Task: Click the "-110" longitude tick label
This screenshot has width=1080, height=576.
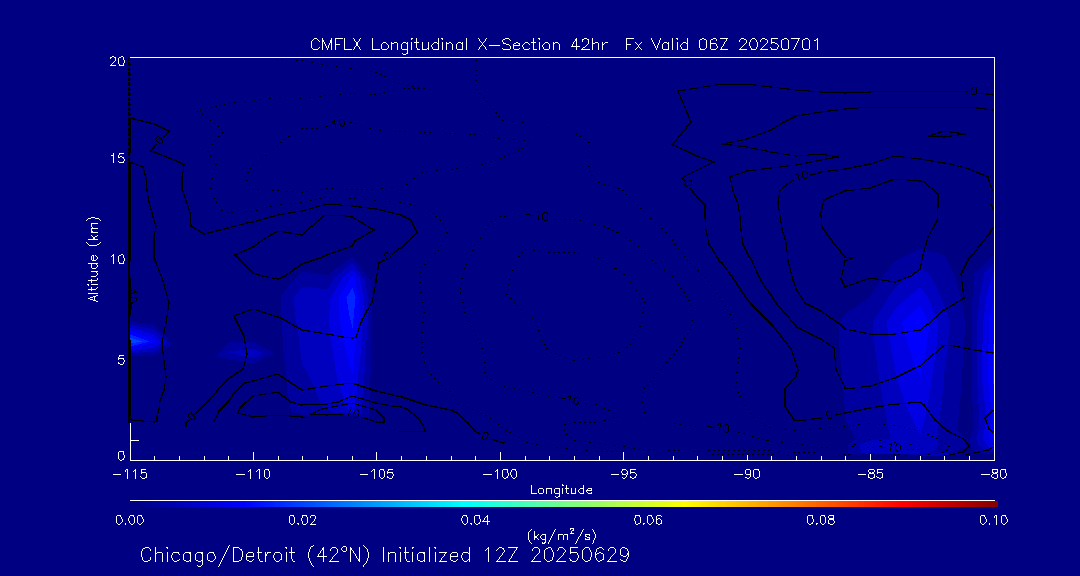Action: pos(253,475)
